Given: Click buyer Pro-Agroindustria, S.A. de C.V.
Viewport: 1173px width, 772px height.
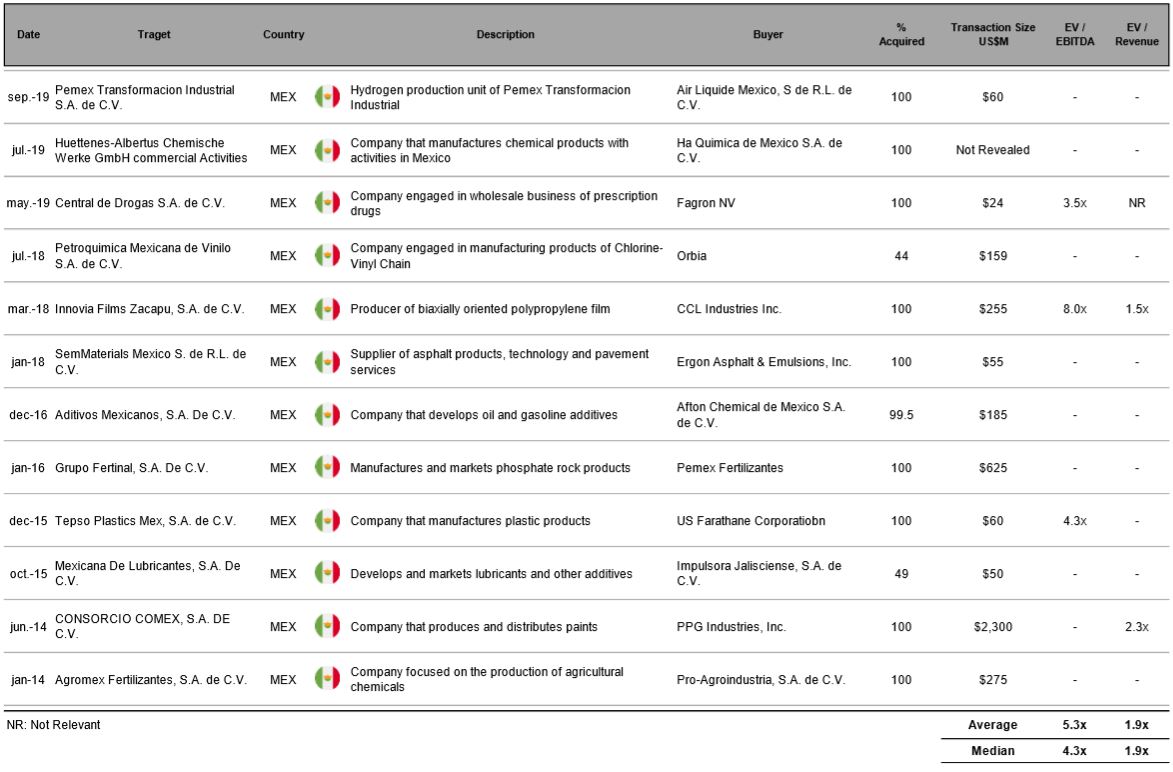Looking at the screenshot, I should click(761, 679).
